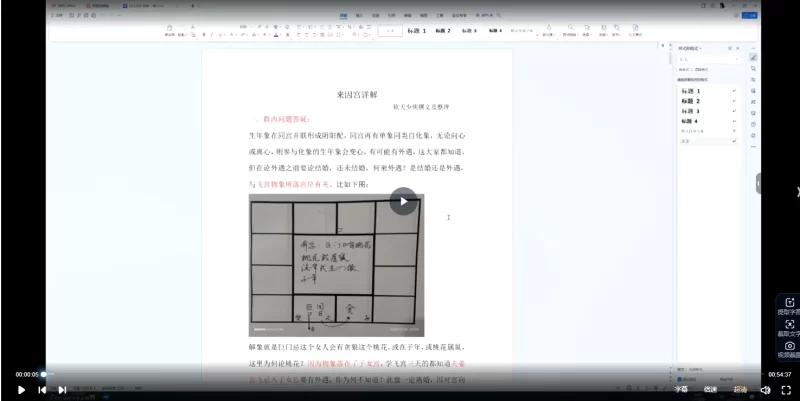The width and height of the screenshot is (800, 401).
Task: Apply 标题 1 style in styles panel
Action: click(691, 91)
